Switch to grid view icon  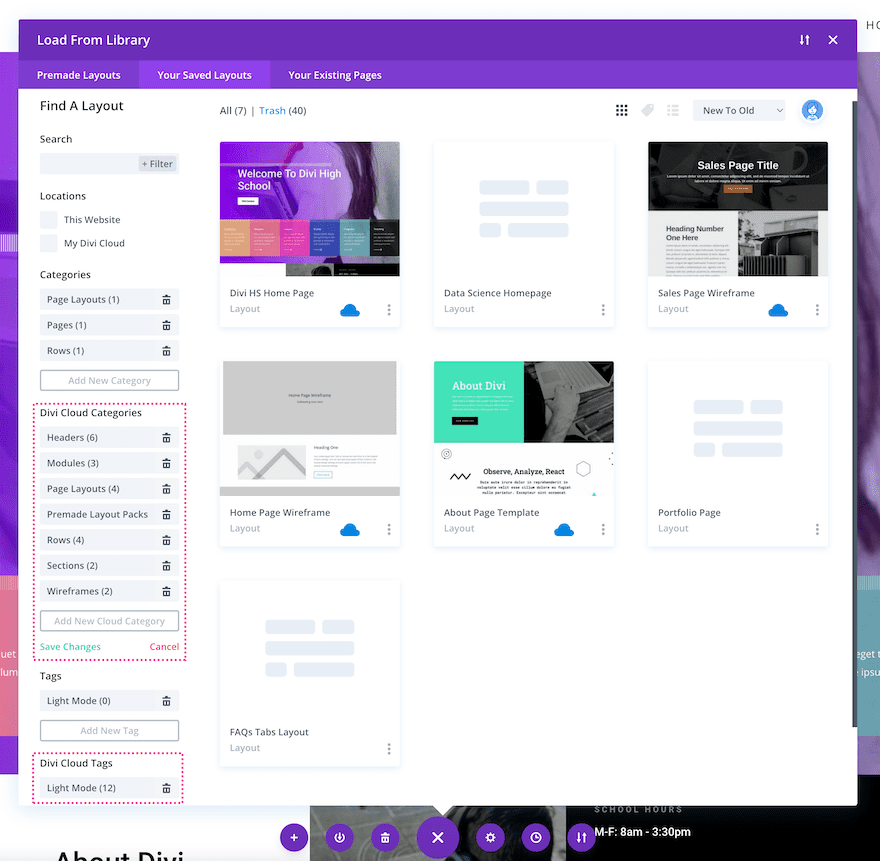621,111
